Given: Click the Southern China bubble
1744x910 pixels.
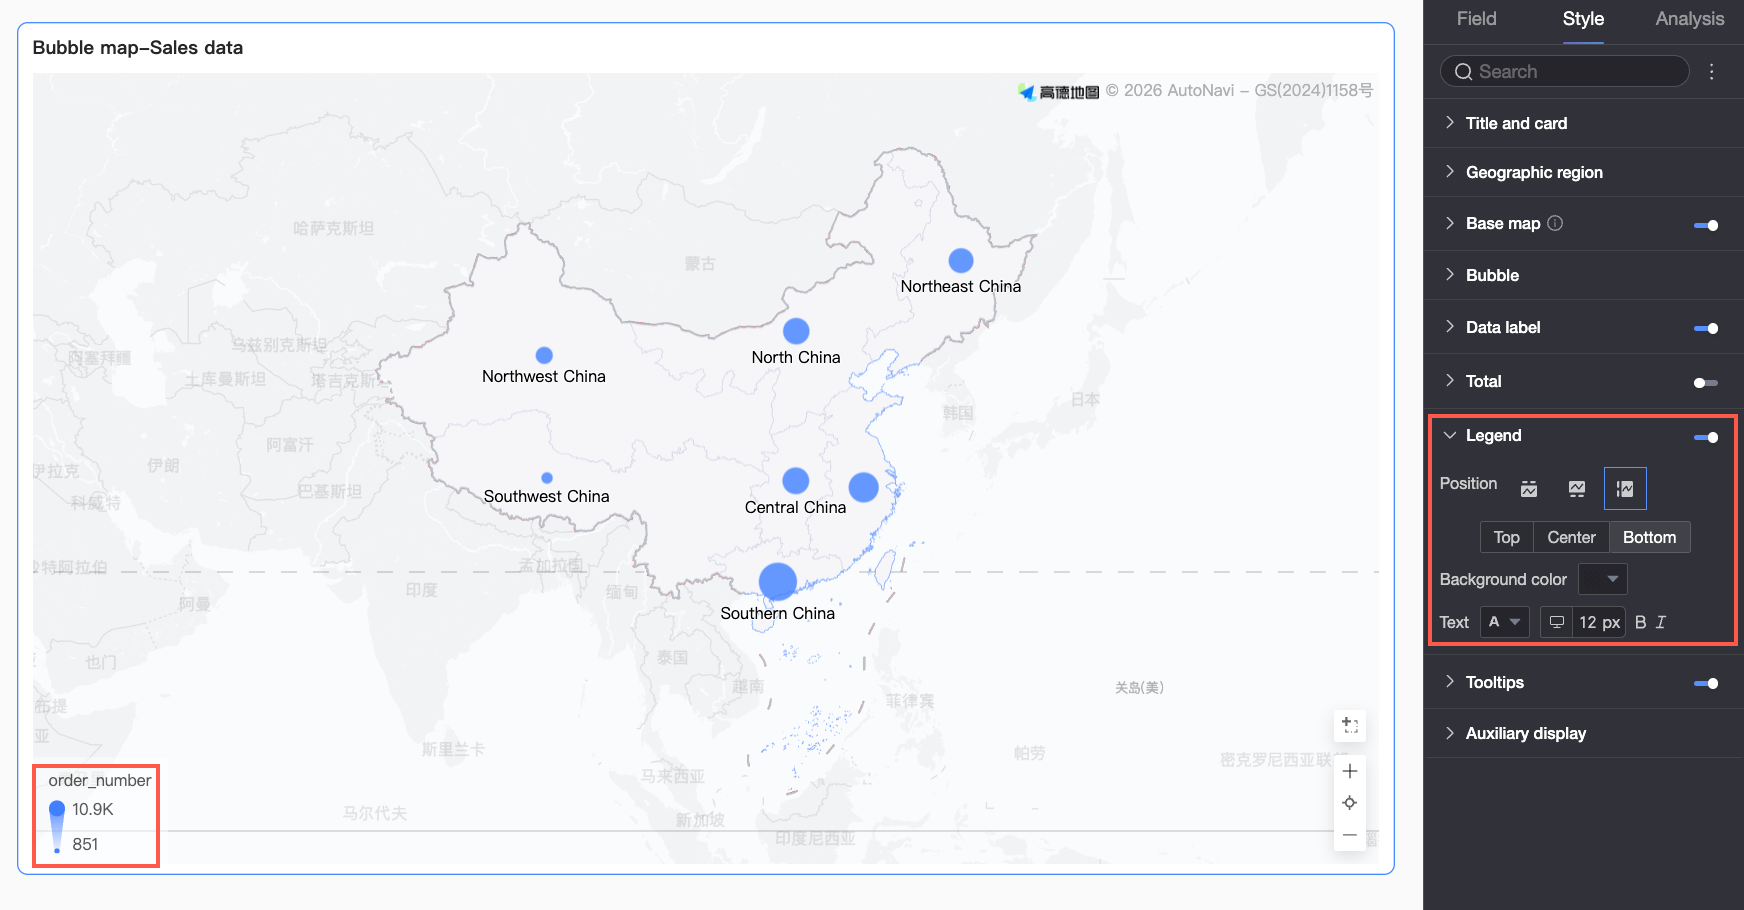Looking at the screenshot, I should click(778, 582).
